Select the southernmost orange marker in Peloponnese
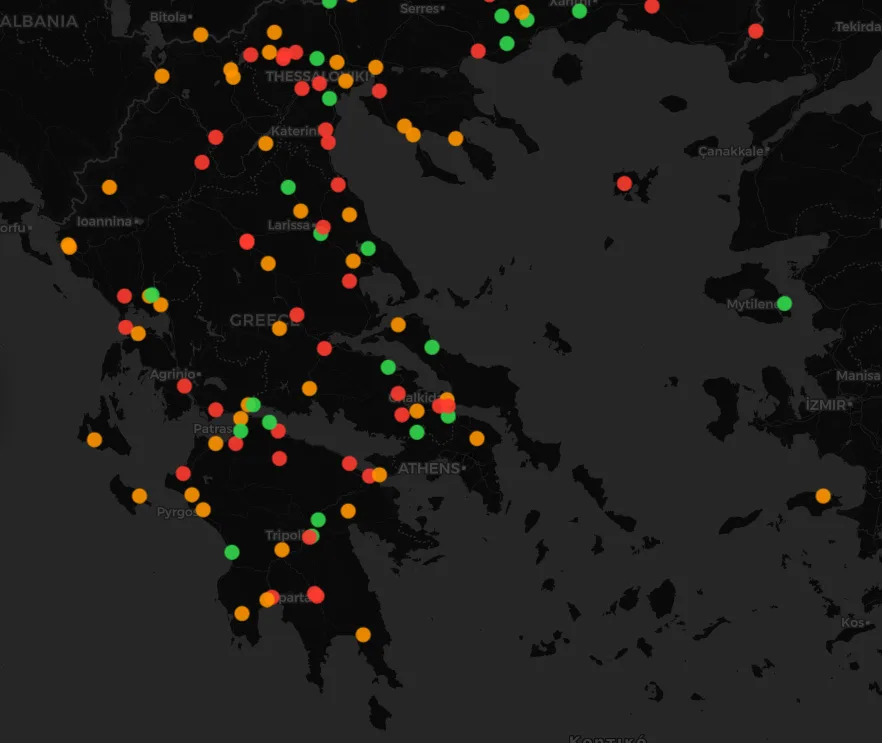This screenshot has height=743, width=882. (363, 634)
